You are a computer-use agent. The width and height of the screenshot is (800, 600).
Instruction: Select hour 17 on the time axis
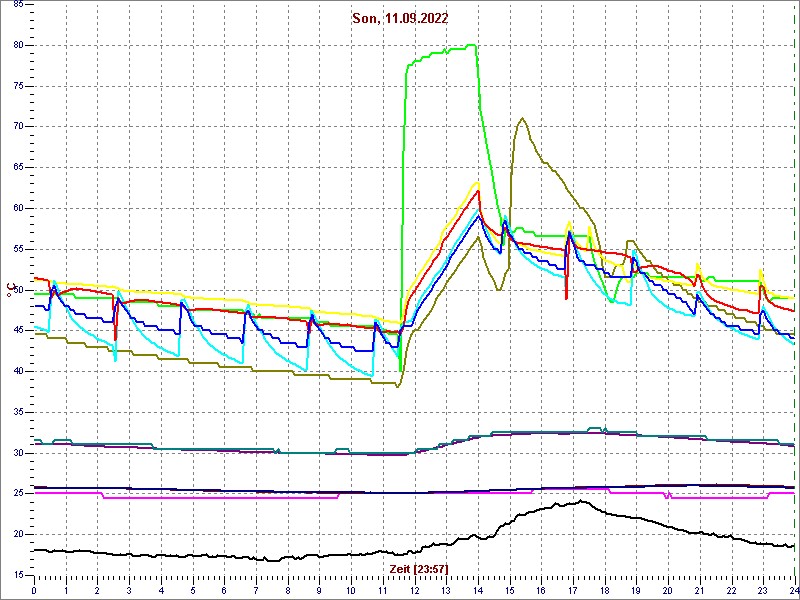point(573,591)
